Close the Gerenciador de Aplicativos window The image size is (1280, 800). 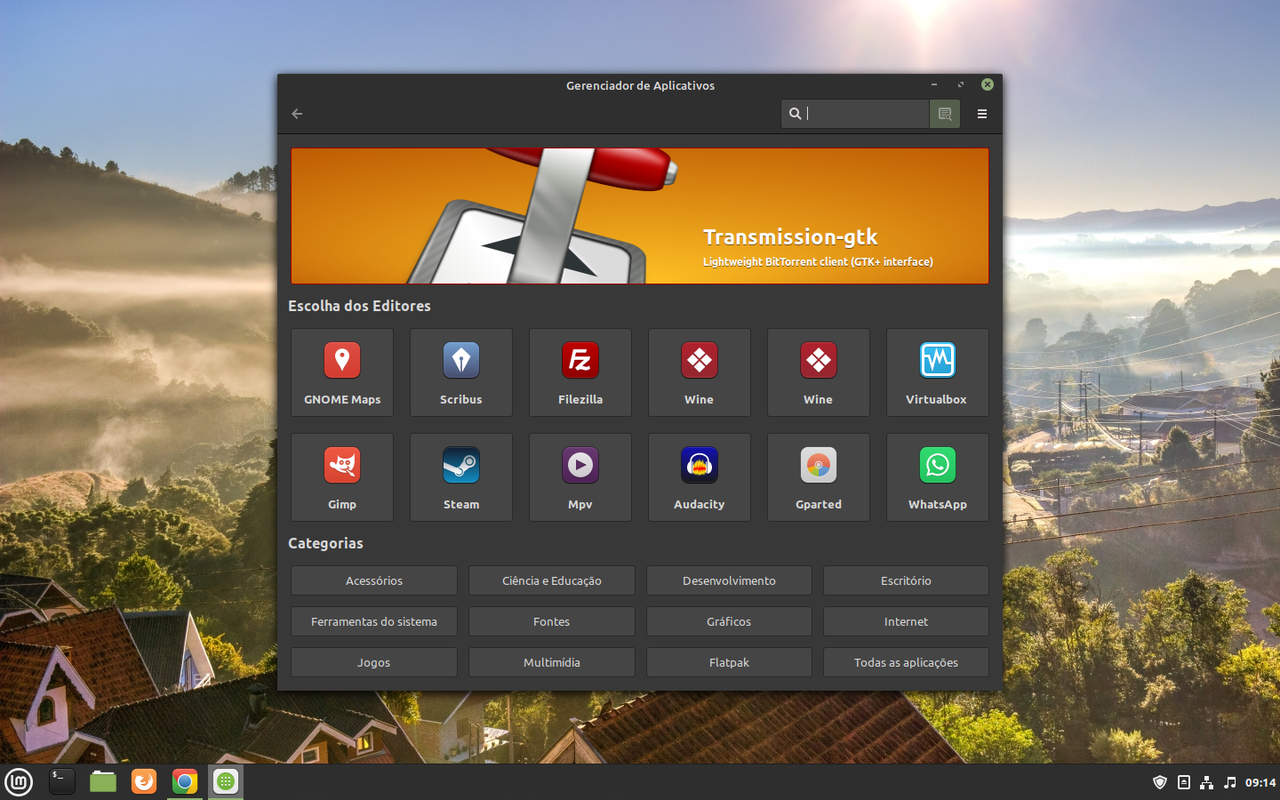(987, 85)
